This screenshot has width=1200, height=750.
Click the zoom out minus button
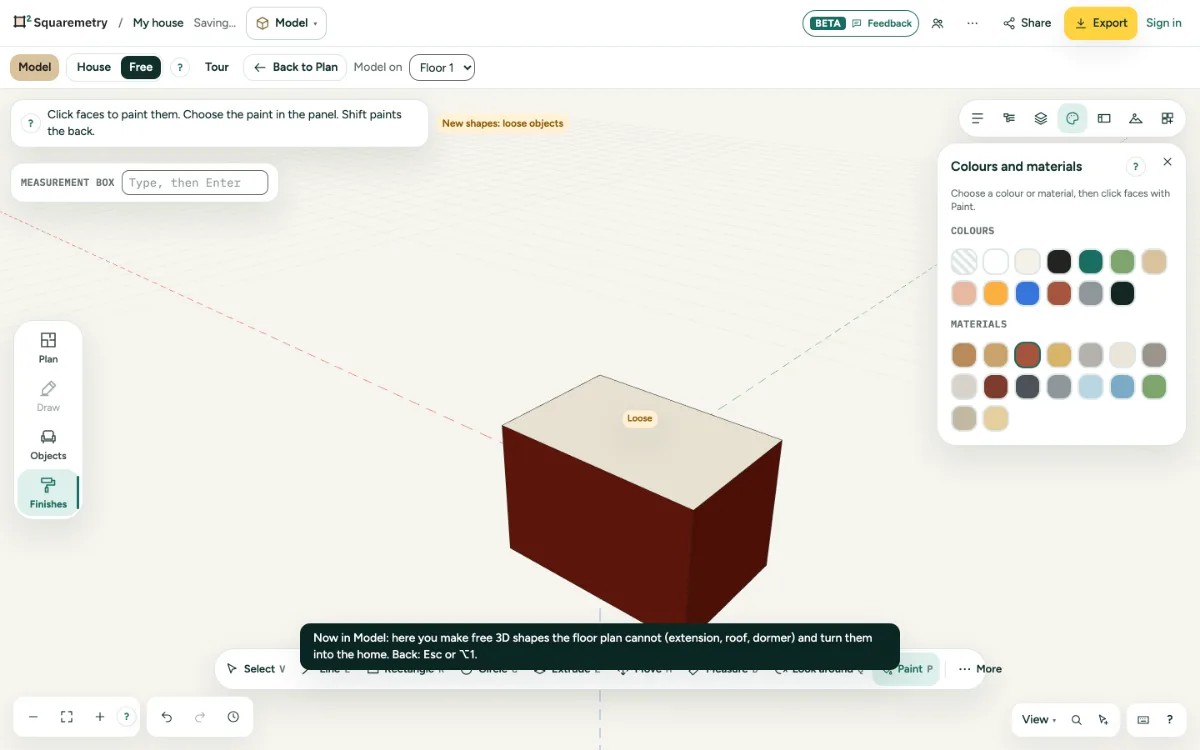tap(33, 717)
